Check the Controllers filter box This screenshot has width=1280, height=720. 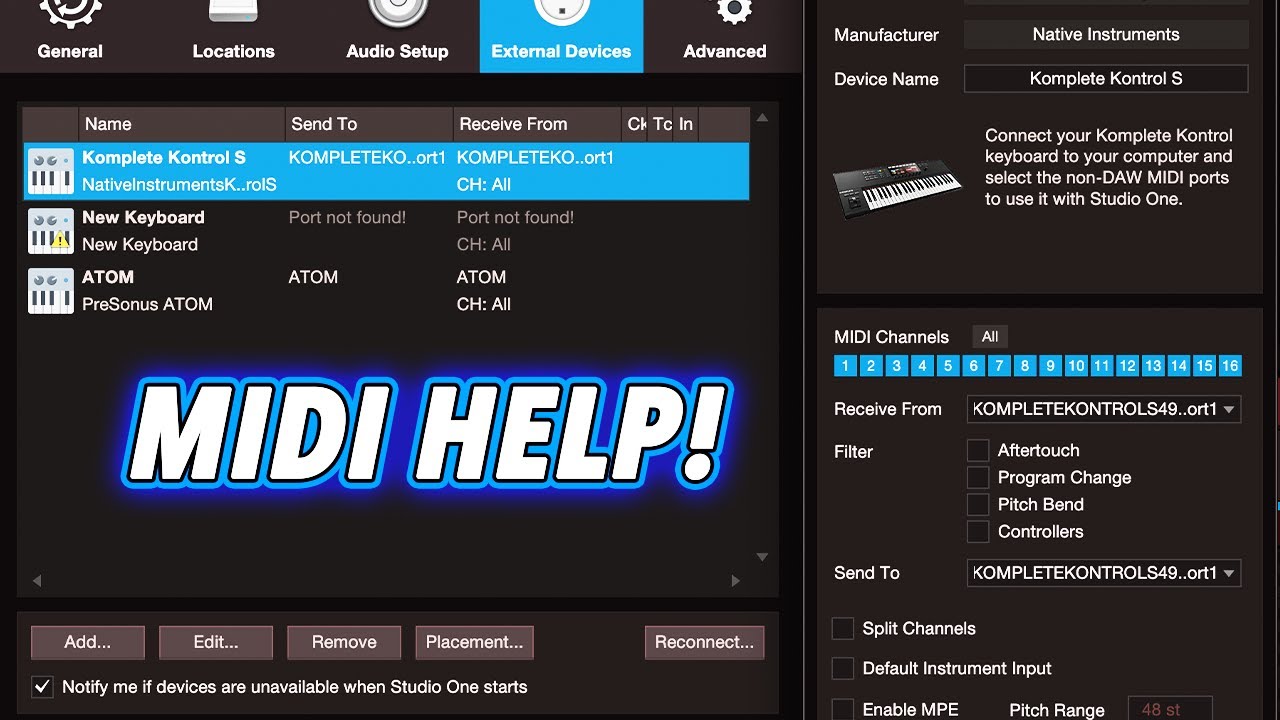pos(978,531)
